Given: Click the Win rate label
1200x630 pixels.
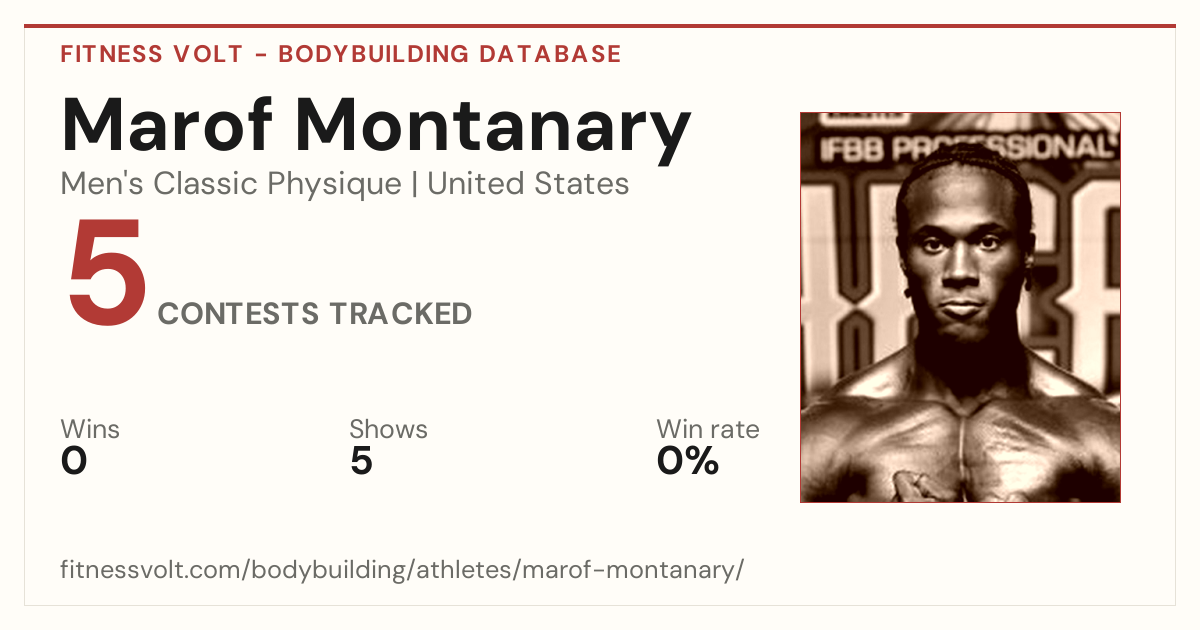Looking at the screenshot, I should (x=708, y=430).
